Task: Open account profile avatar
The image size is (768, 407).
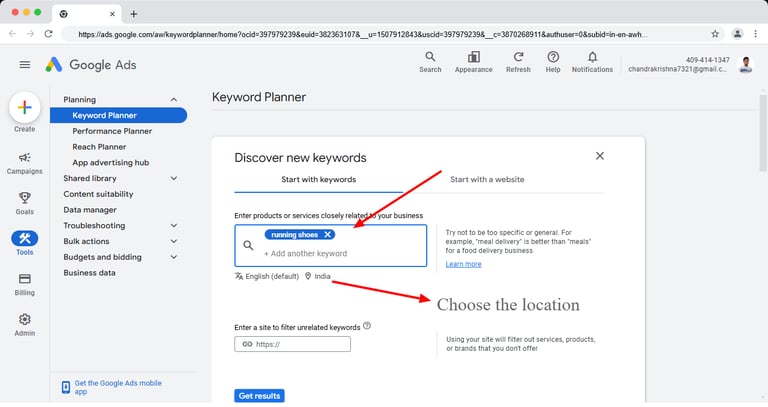Action: click(x=746, y=65)
